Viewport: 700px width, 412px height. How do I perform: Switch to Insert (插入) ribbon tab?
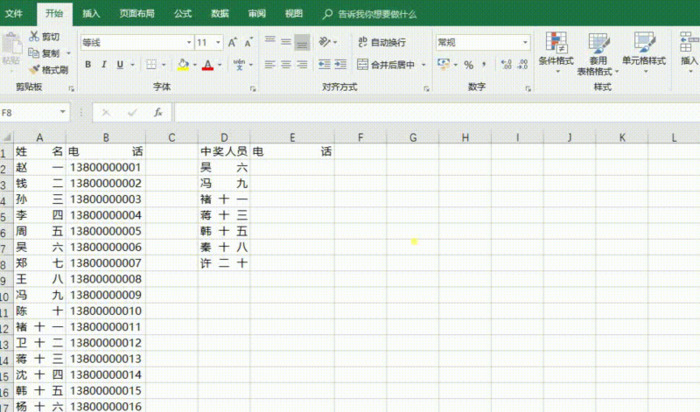pos(91,13)
